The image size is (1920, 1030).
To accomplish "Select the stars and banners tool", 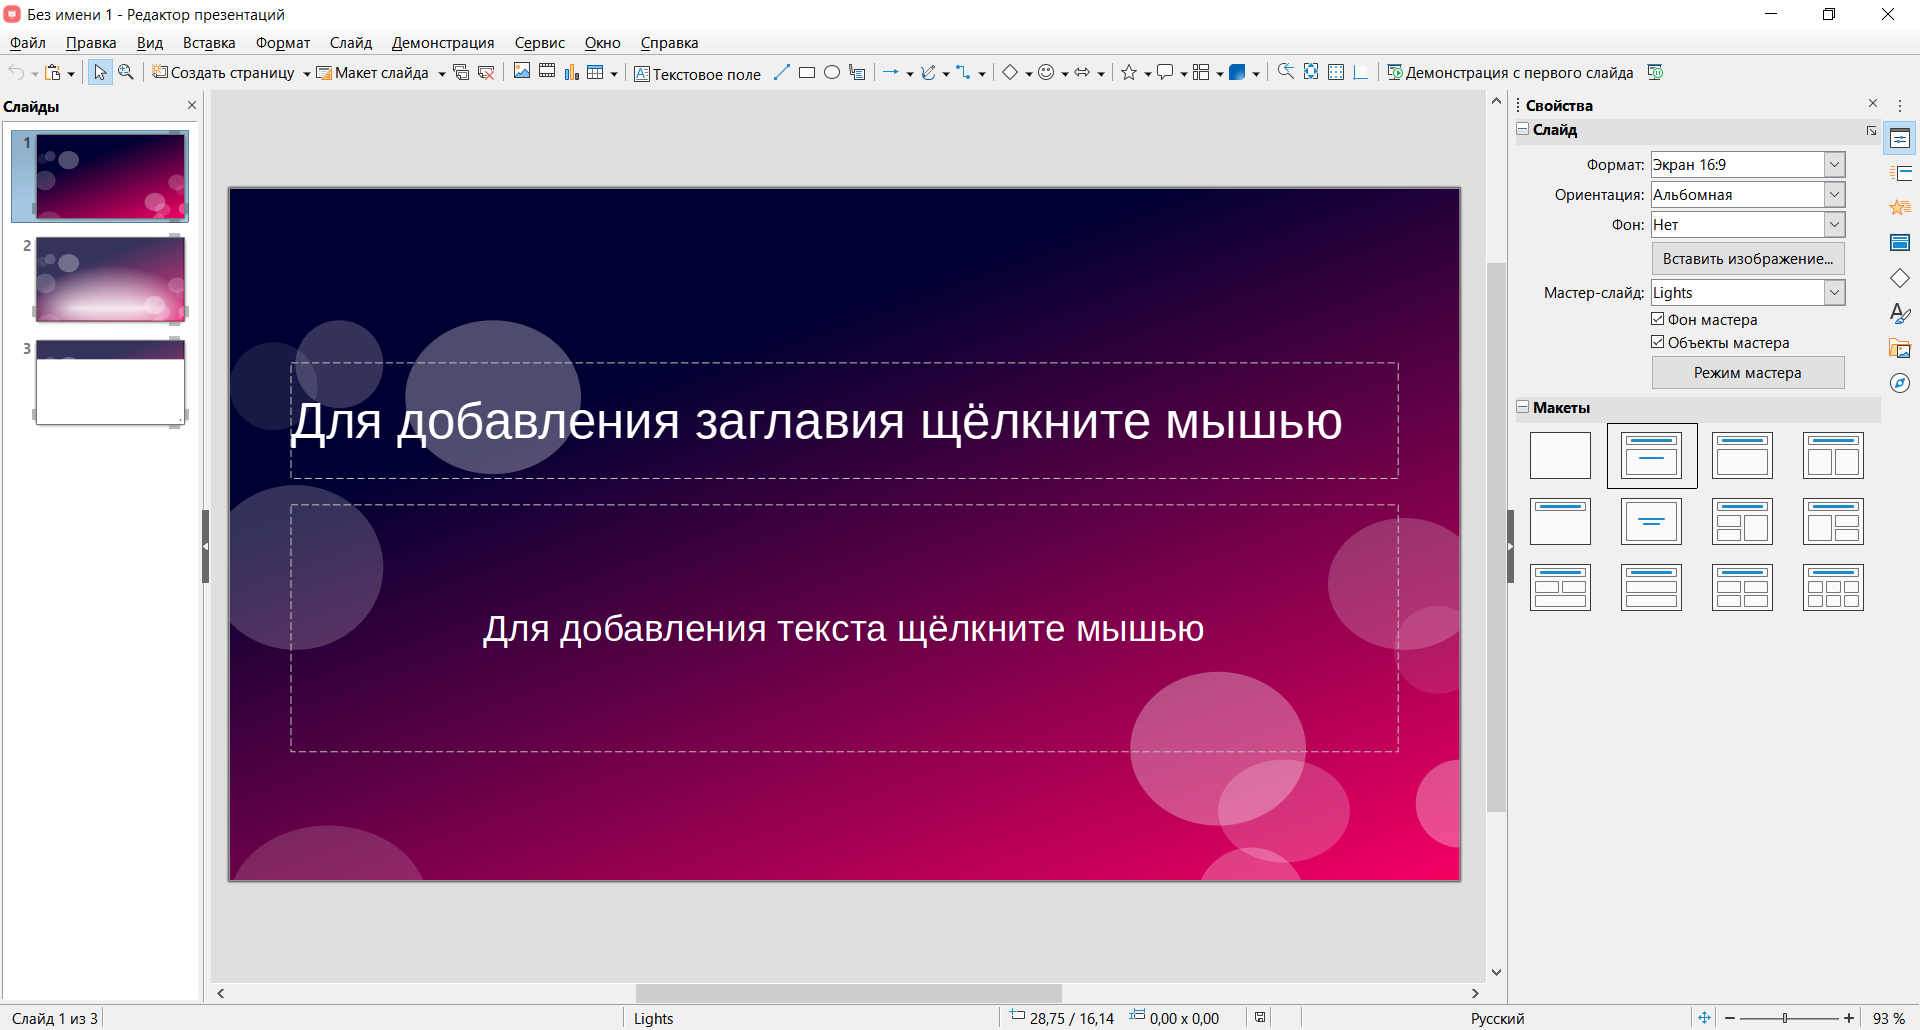I will tap(1129, 72).
